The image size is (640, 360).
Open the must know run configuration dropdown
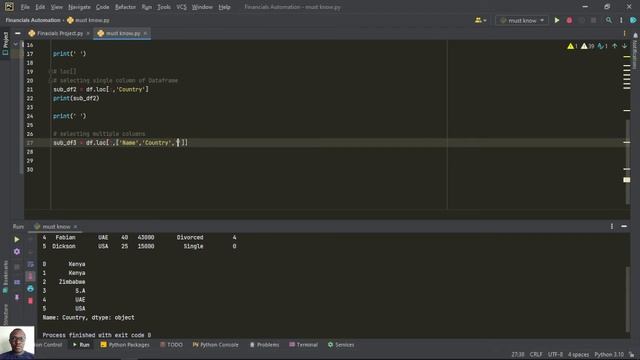tap(522, 20)
